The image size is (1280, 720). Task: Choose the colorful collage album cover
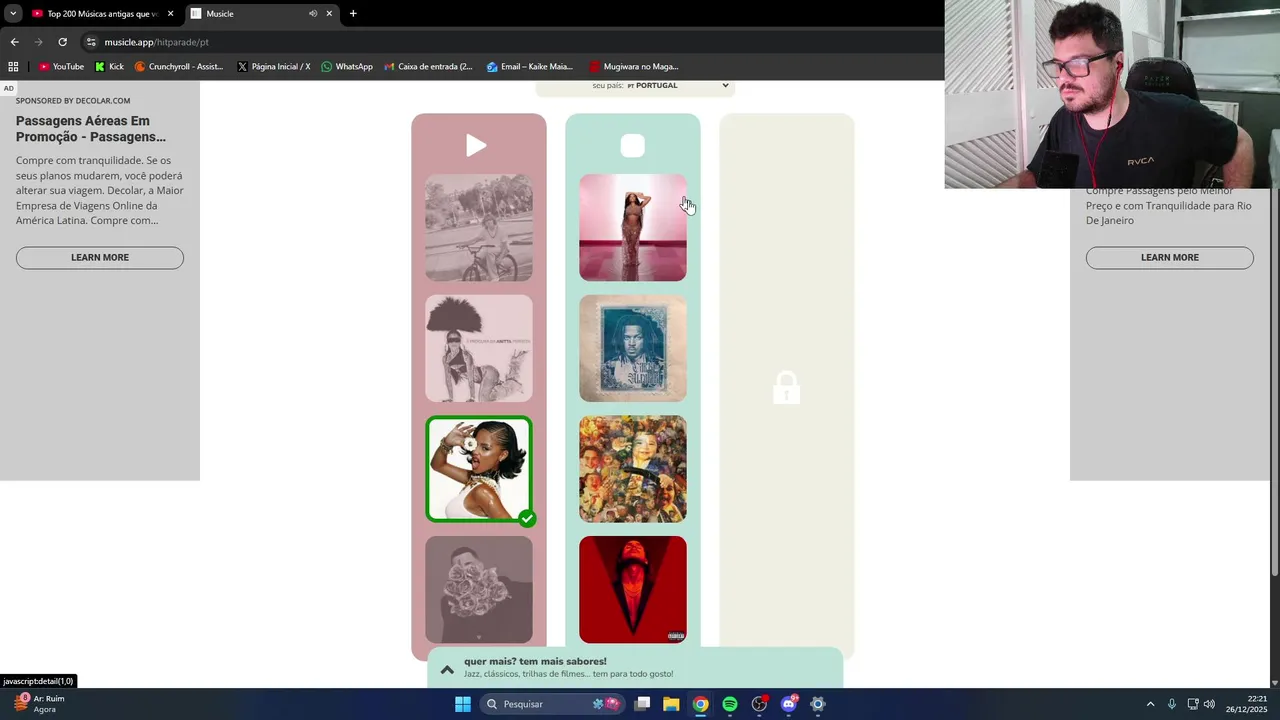click(x=633, y=469)
